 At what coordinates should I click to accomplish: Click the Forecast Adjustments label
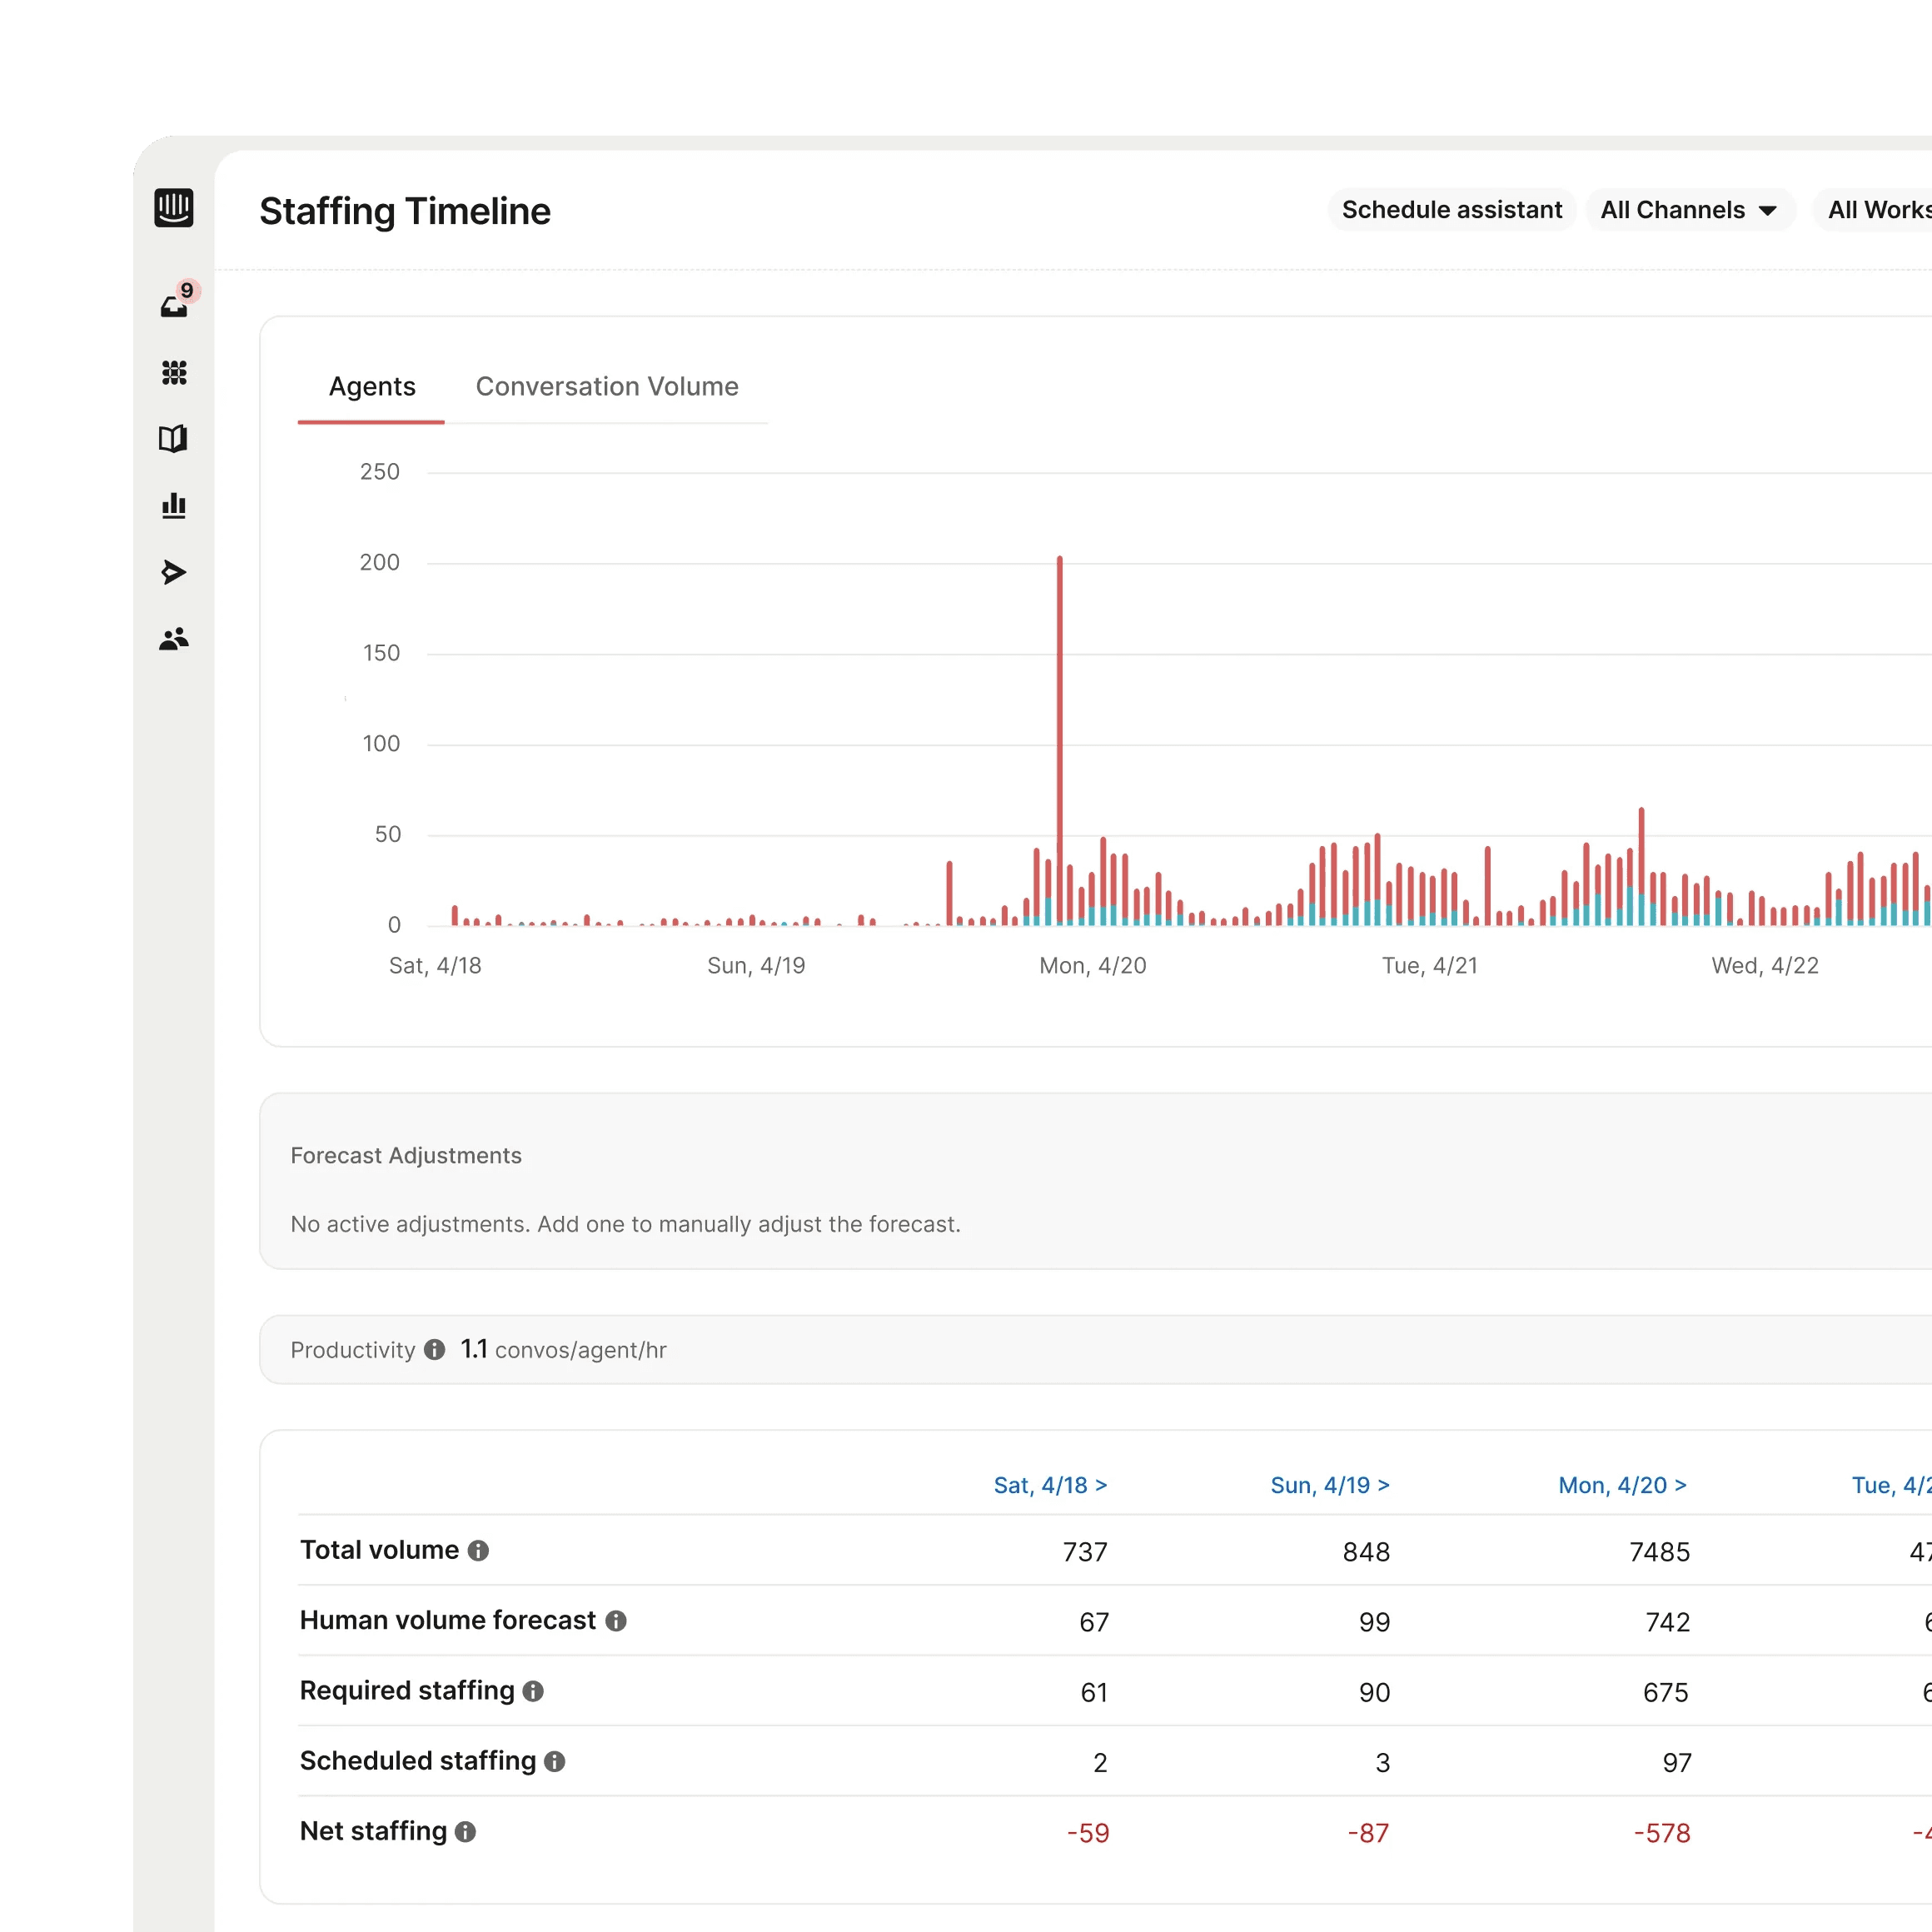point(406,1156)
